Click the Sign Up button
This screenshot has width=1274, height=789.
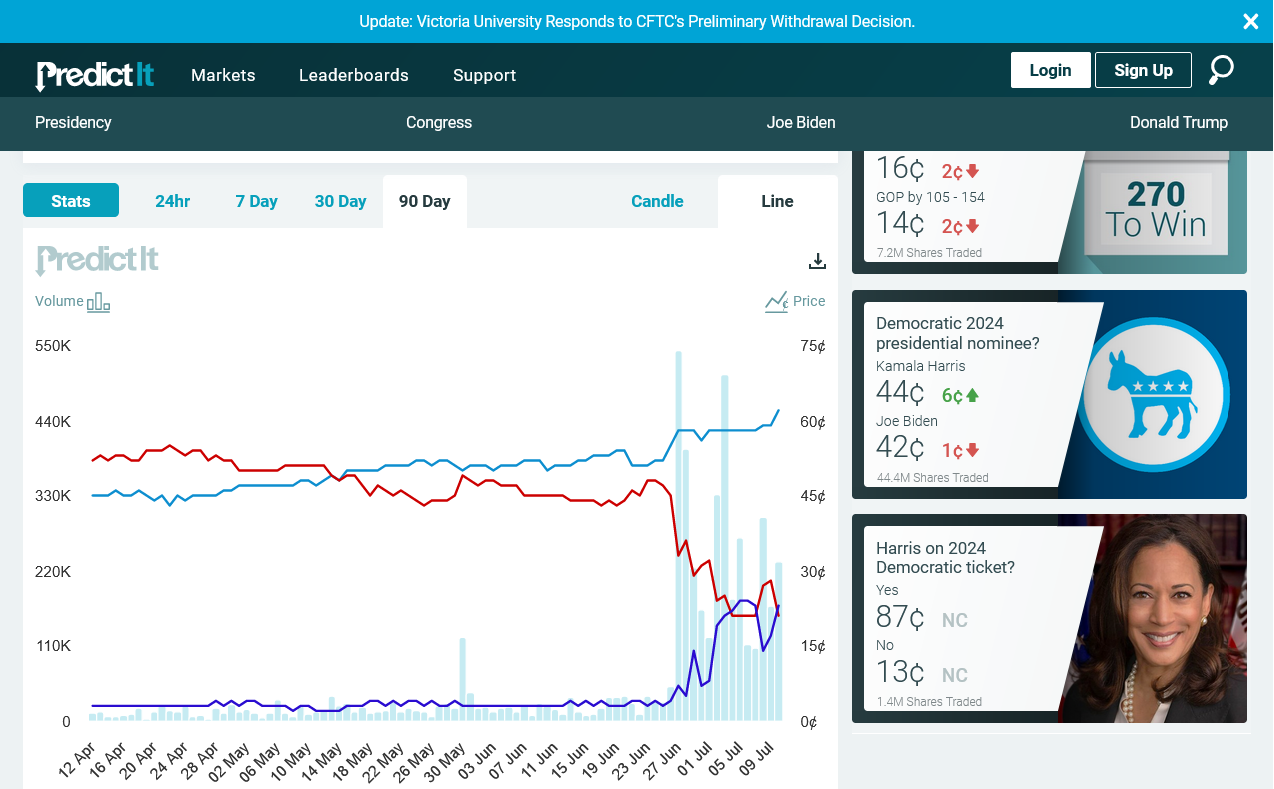tap(1143, 70)
